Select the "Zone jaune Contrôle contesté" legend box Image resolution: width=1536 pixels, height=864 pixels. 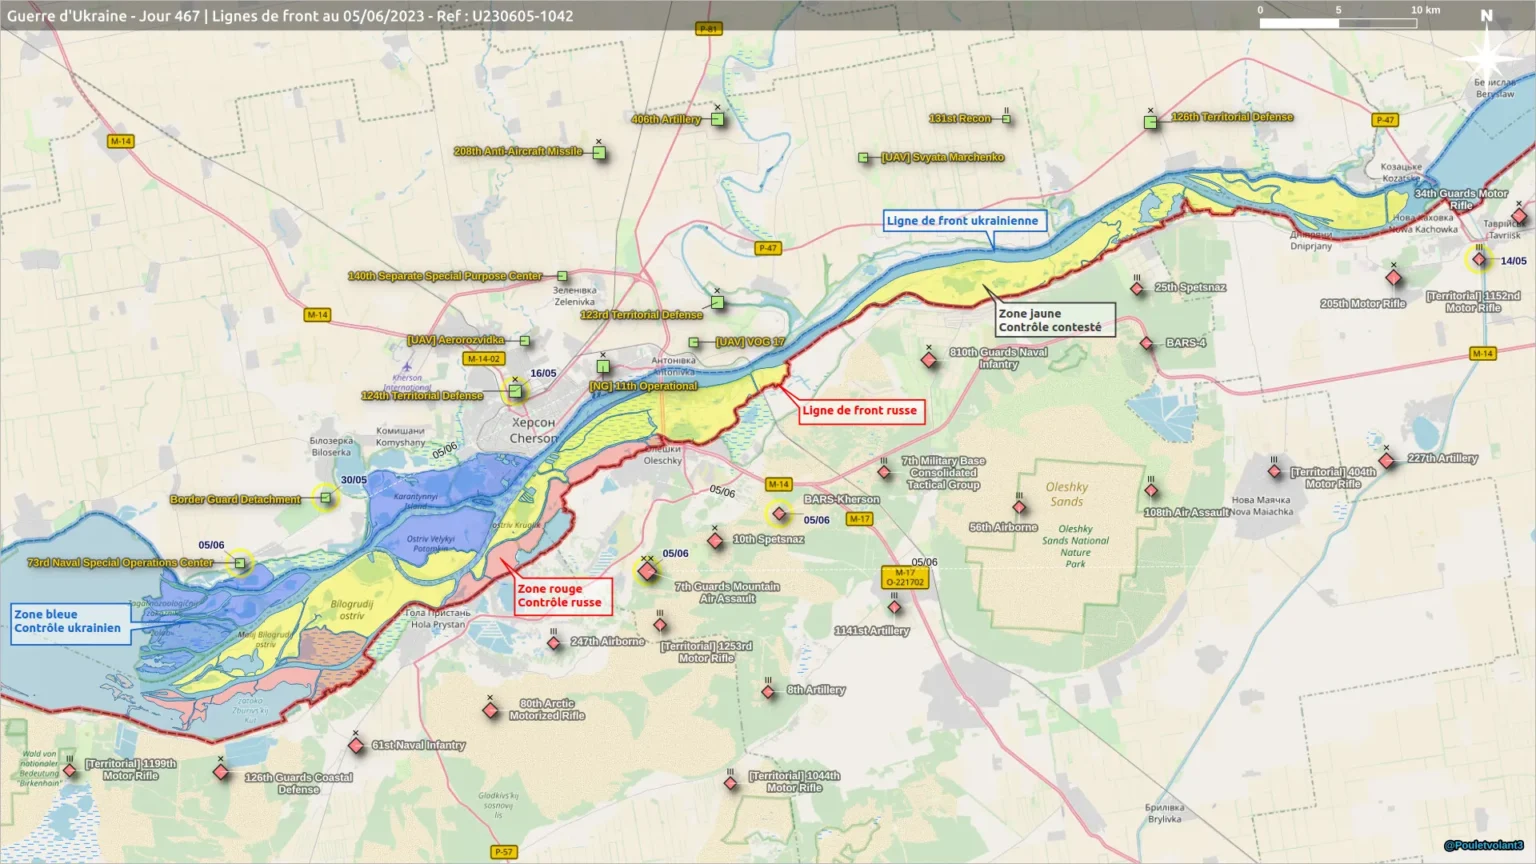[1053, 320]
